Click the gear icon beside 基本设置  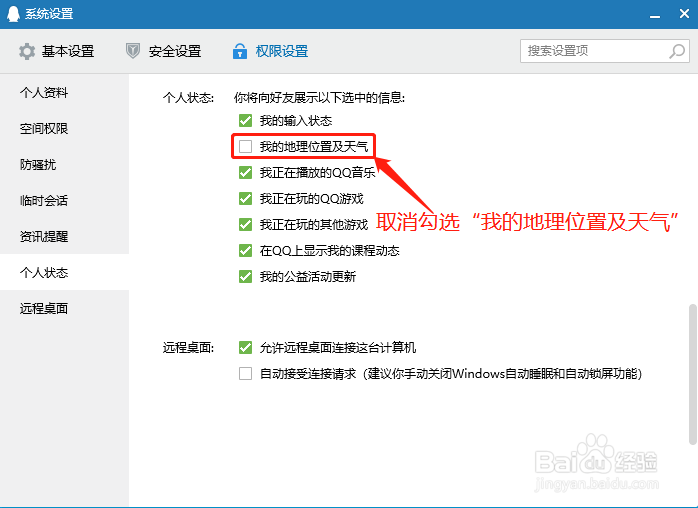click(x=27, y=51)
